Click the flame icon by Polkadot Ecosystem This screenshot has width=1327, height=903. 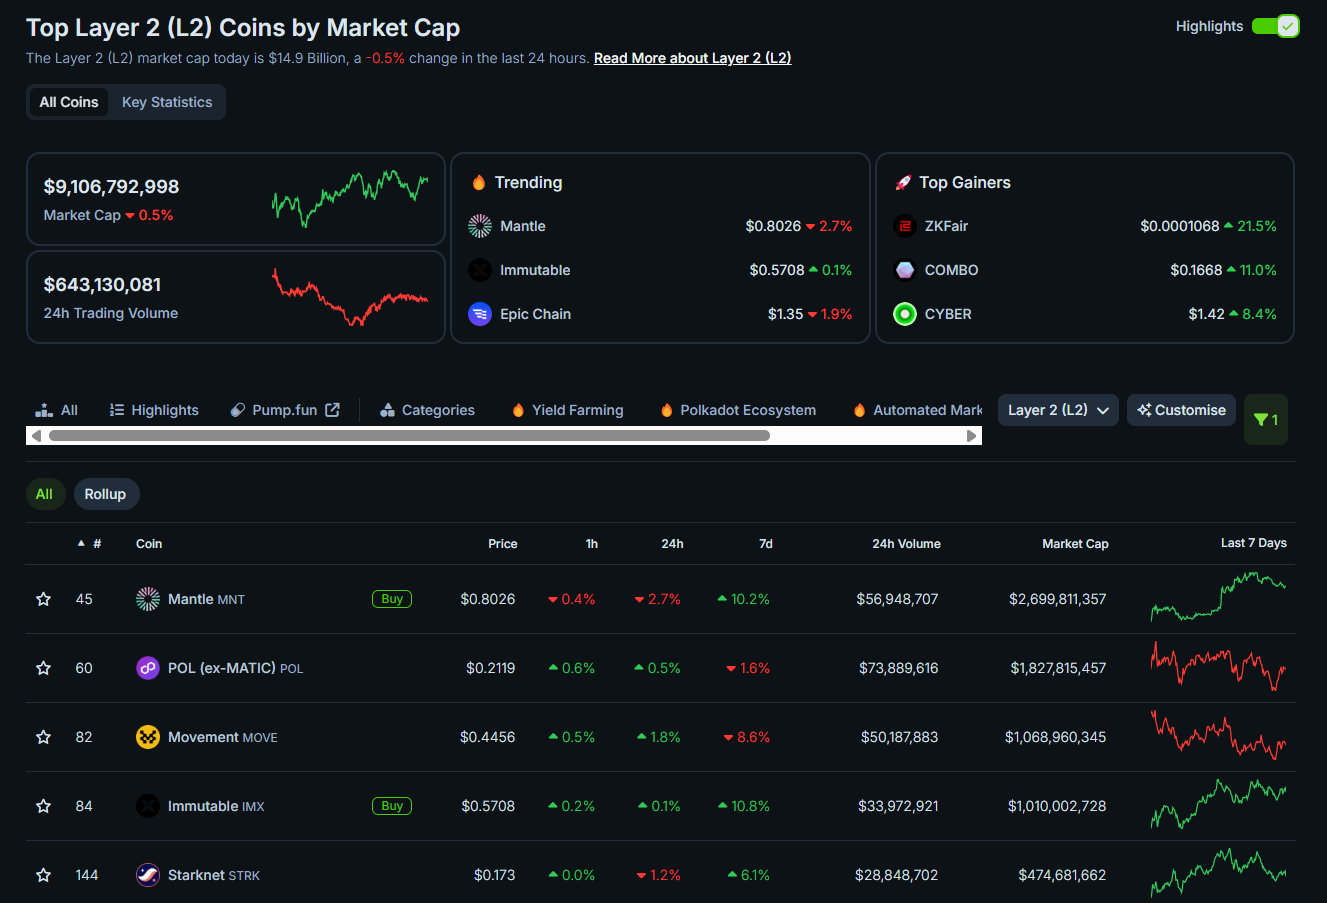667,410
